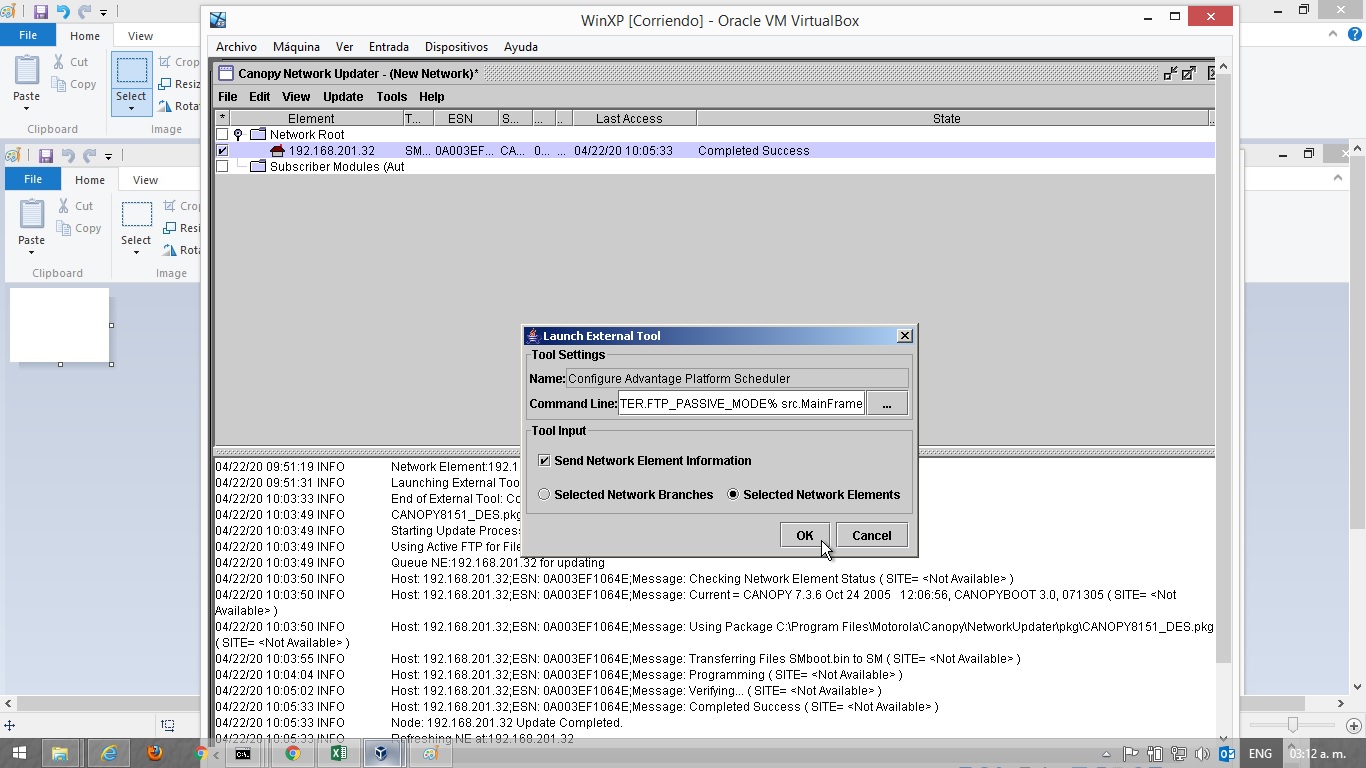1366x768 pixels.
Task: Click the Firefox icon in the taskbar
Action: pyautogui.click(x=154, y=753)
